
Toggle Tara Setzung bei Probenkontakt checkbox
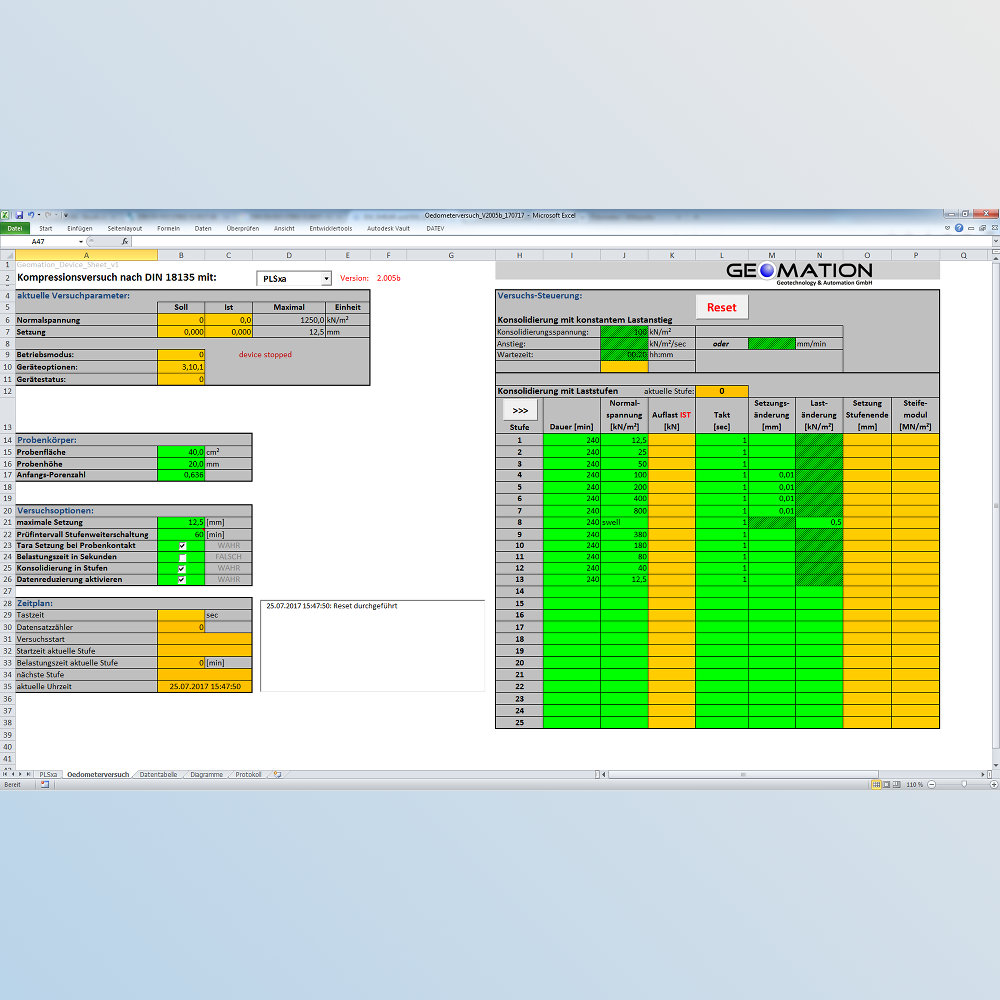tap(182, 546)
